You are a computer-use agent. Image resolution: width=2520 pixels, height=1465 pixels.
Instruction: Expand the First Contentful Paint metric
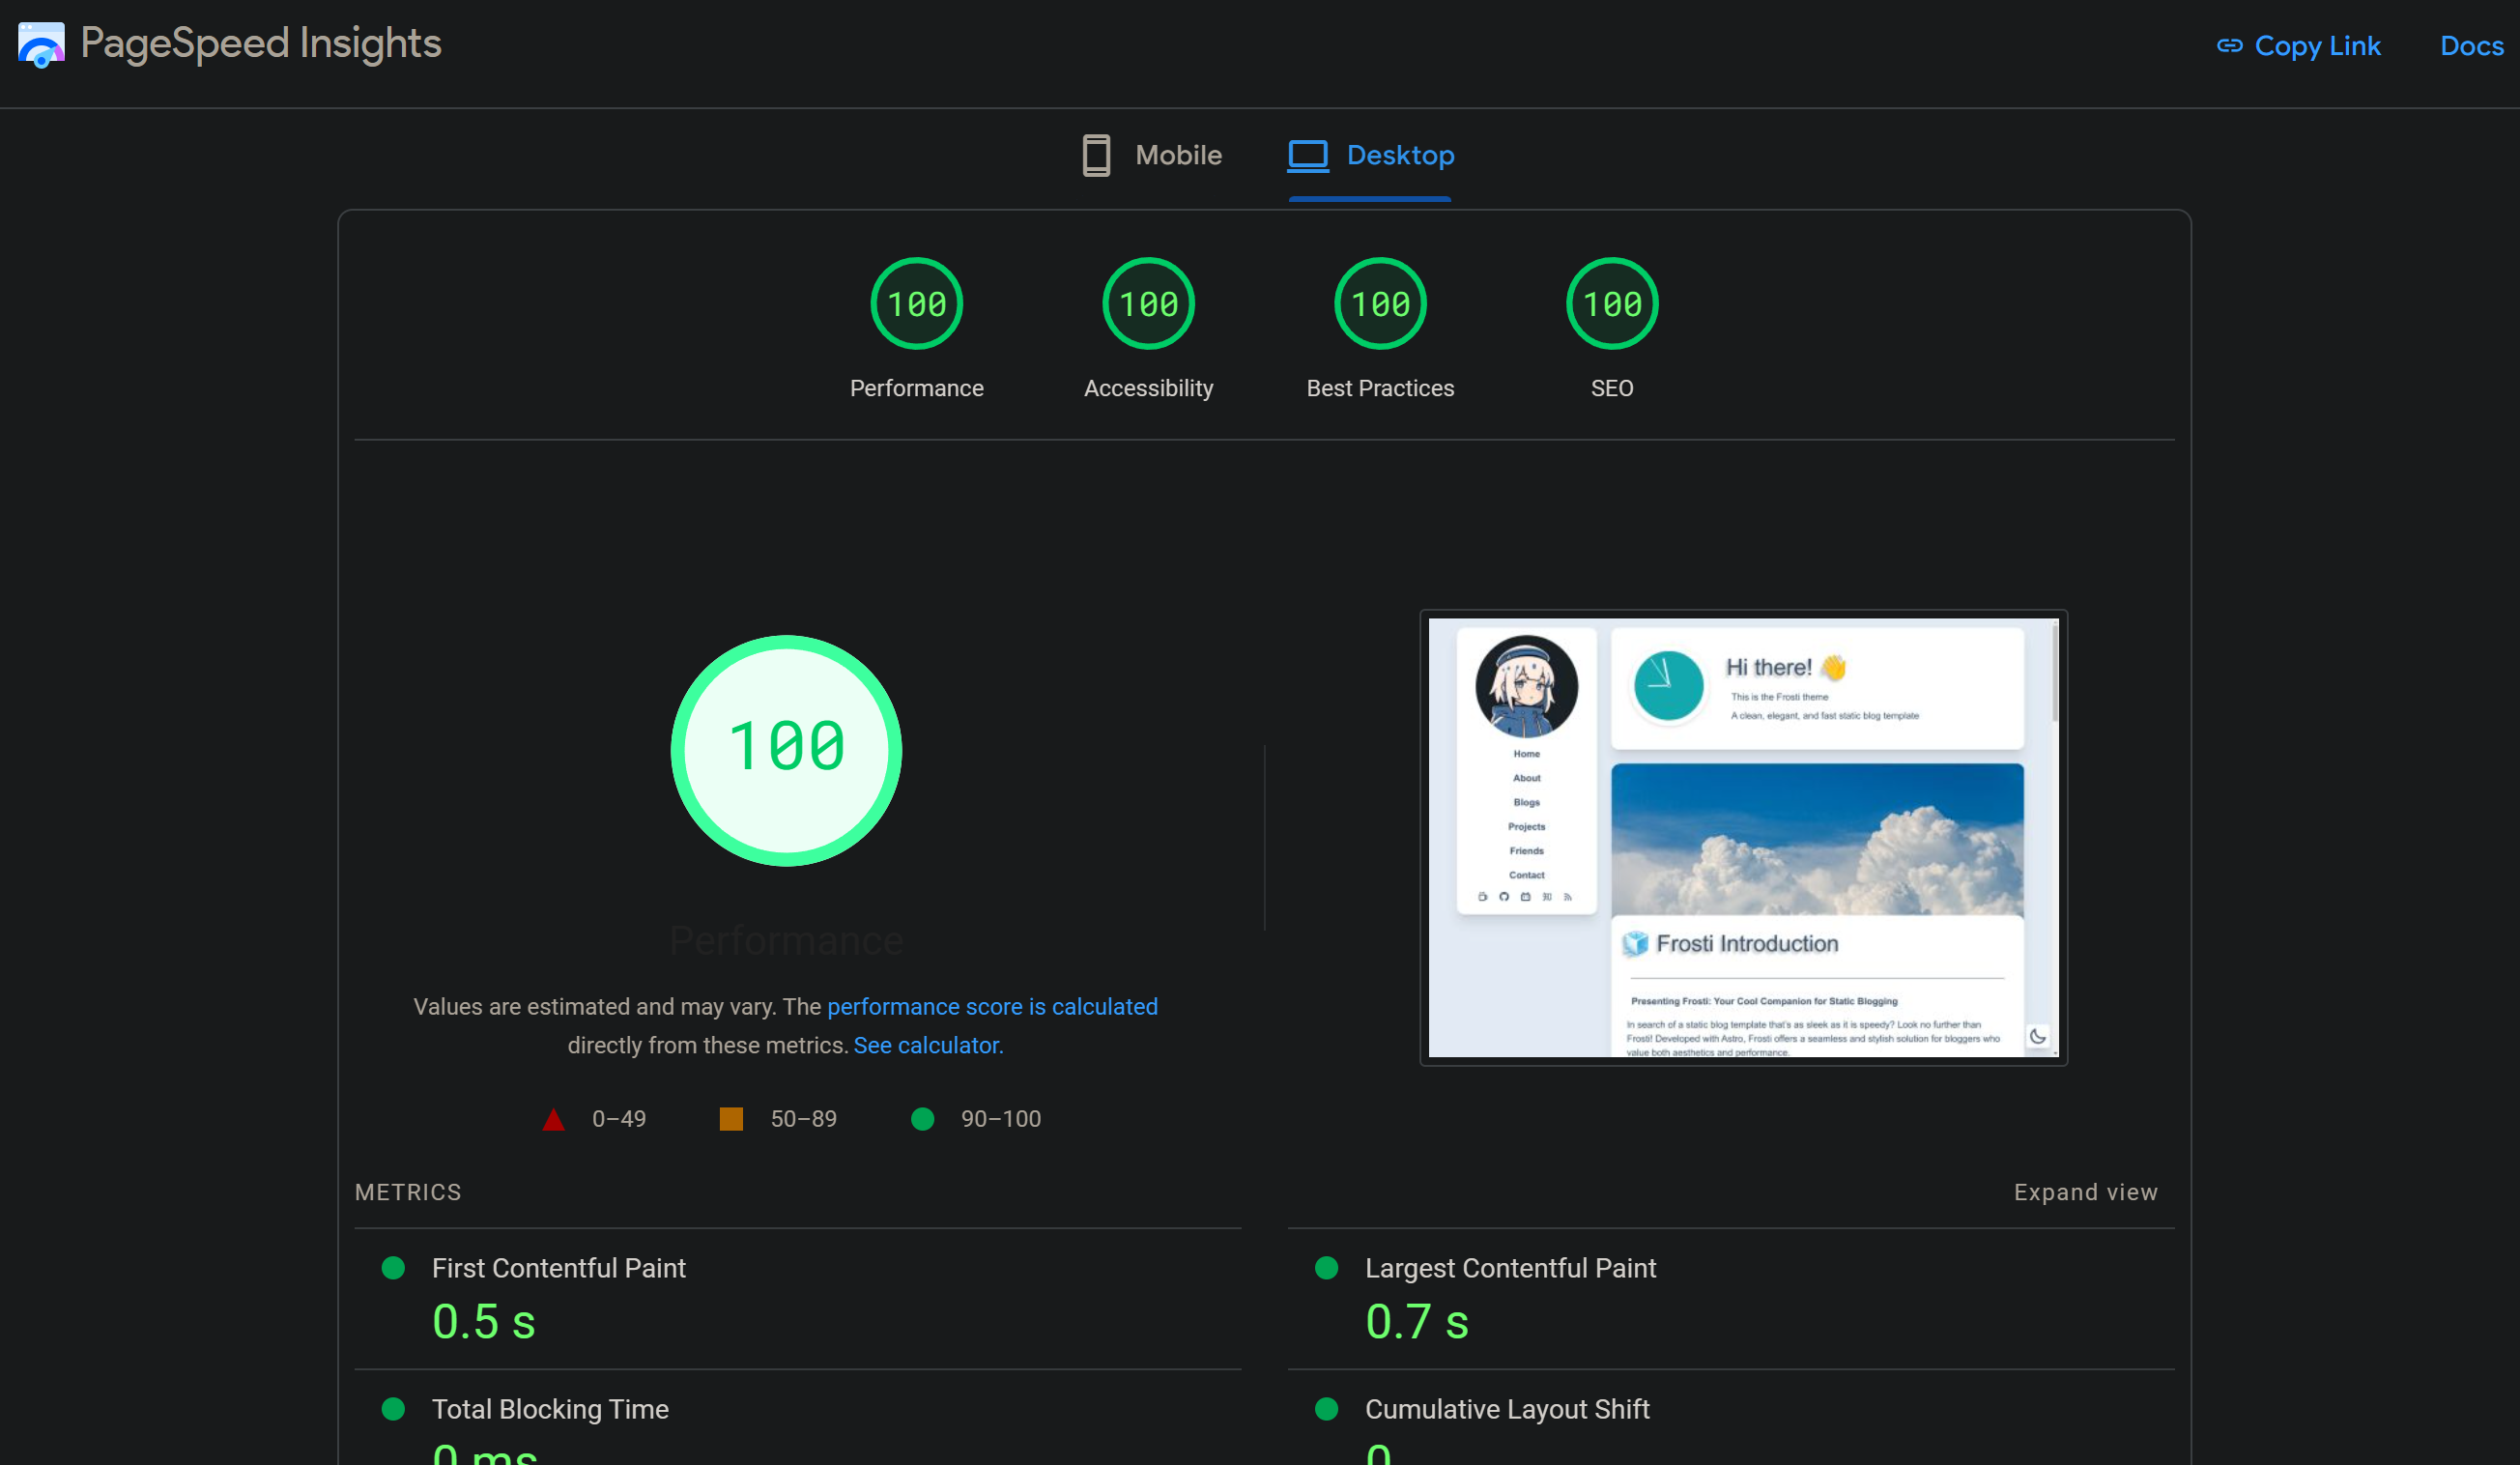558,1268
